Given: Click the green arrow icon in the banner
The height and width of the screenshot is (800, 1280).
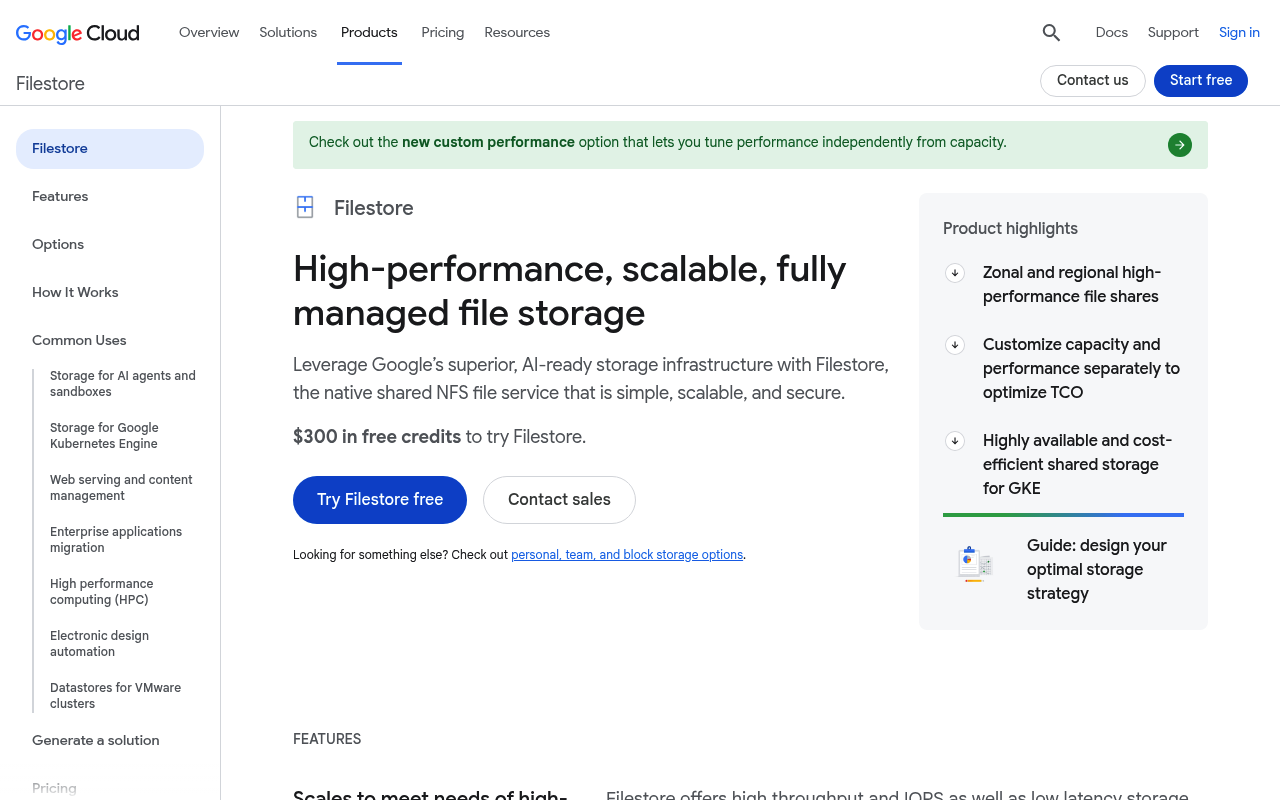Looking at the screenshot, I should pos(1180,145).
